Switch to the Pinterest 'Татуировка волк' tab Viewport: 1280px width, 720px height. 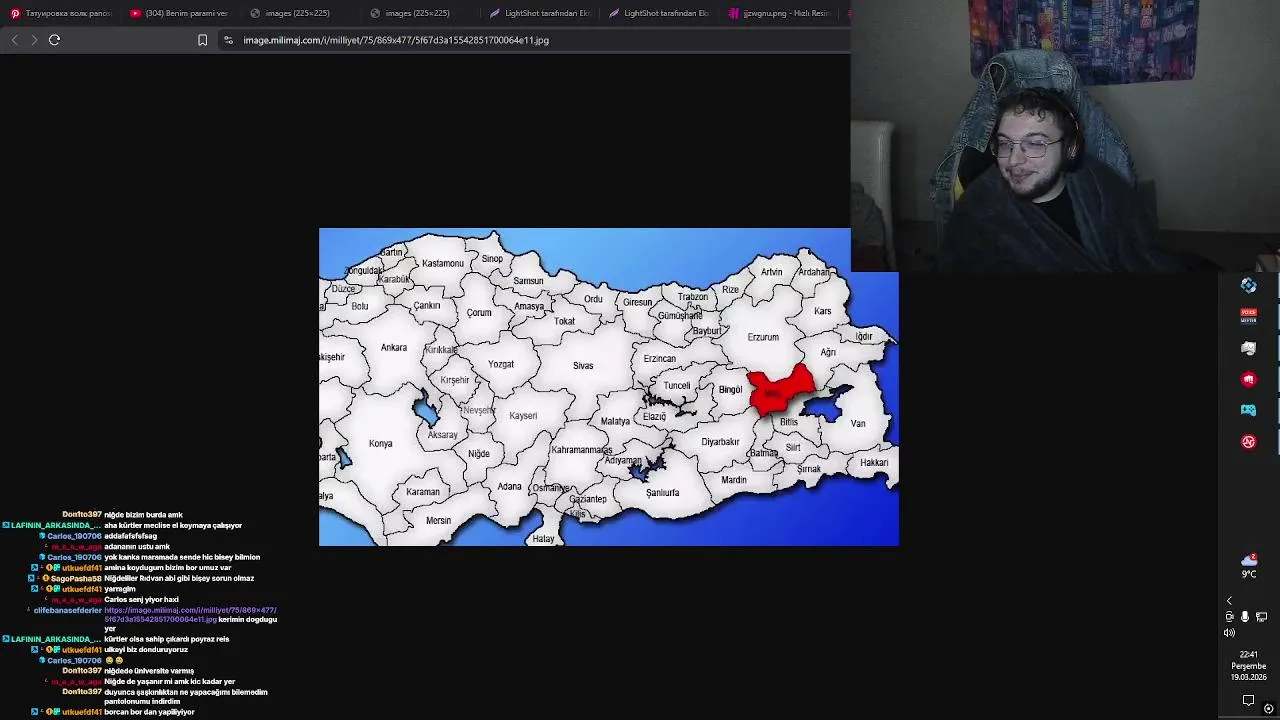click(60, 13)
